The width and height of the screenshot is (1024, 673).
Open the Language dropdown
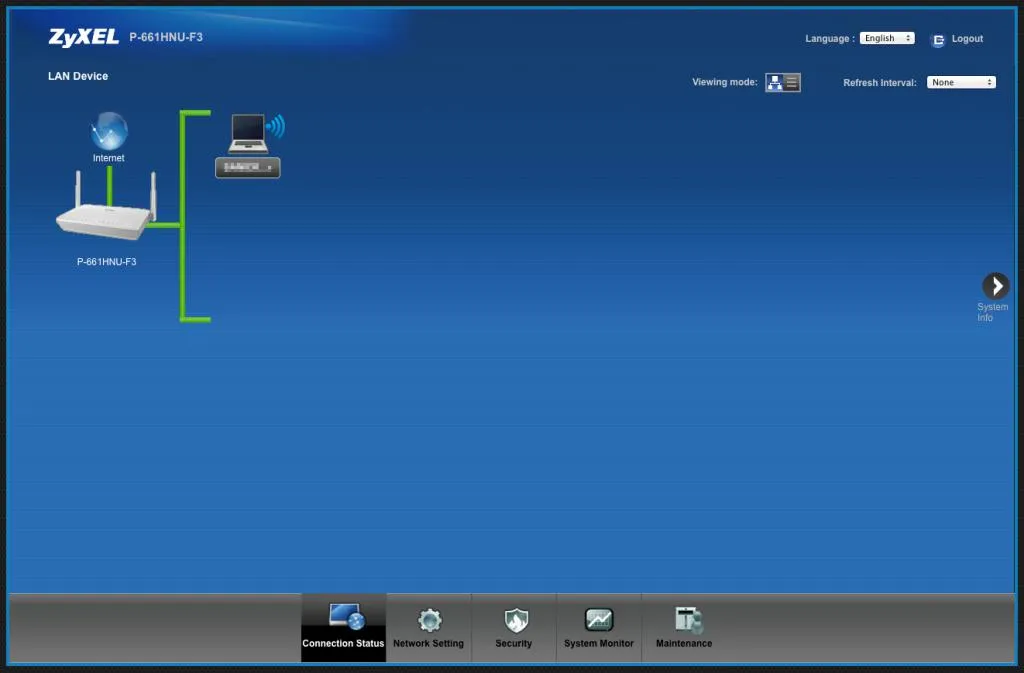887,39
